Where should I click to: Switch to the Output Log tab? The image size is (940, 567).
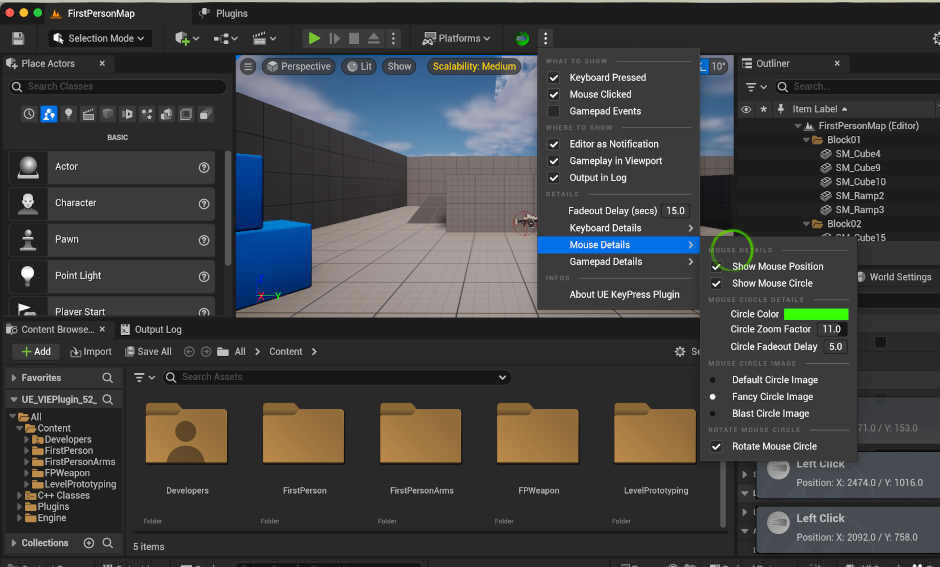coord(150,329)
